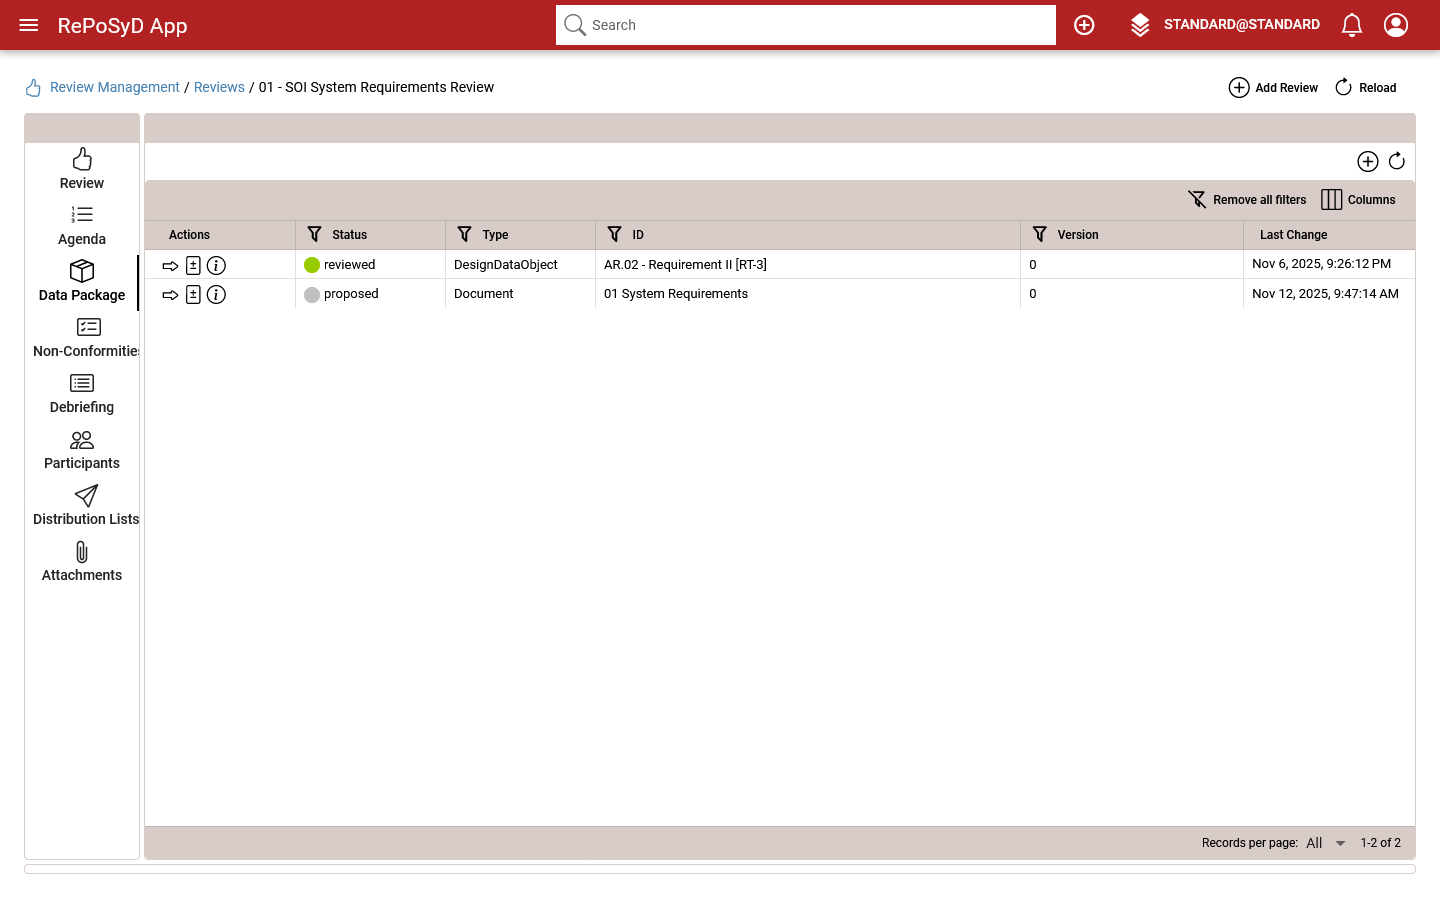This screenshot has height=900, width=1440.
Task: Open the Records per page dropdown
Action: pyautogui.click(x=1326, y=843)
